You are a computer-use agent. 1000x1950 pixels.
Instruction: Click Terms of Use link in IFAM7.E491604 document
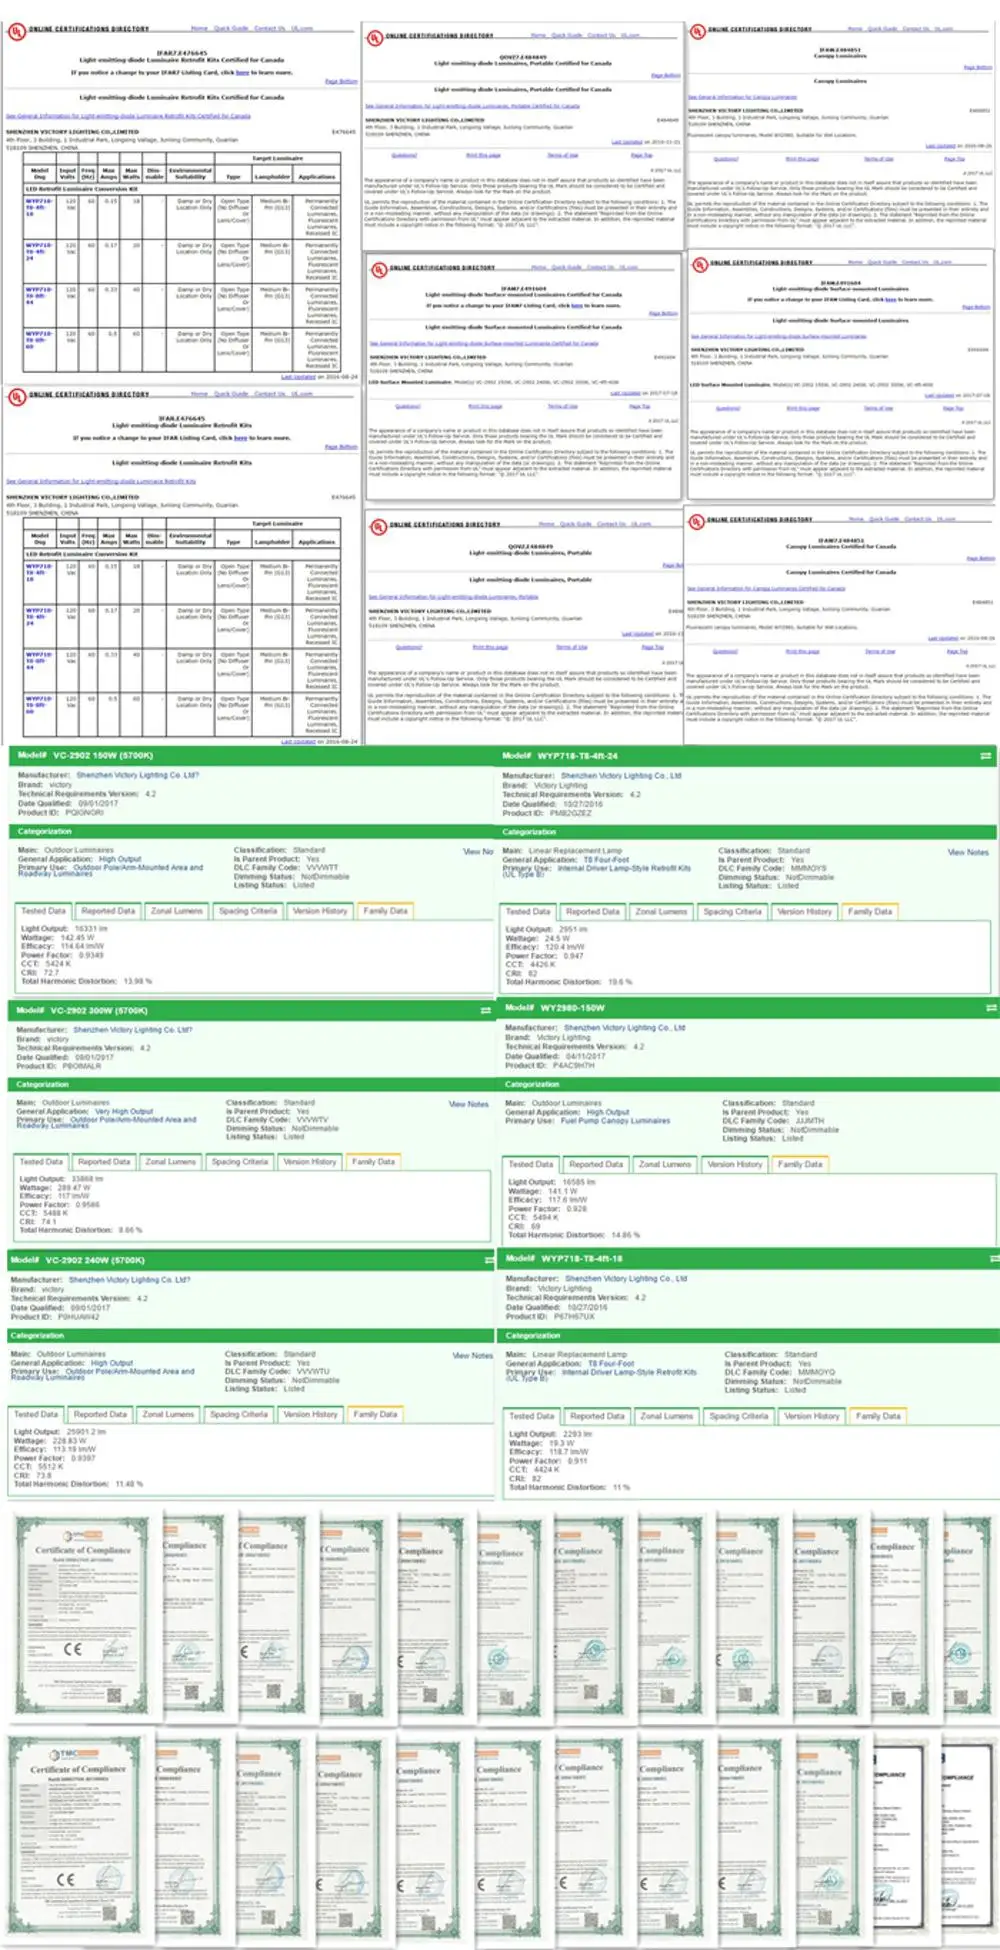point(562,406)
